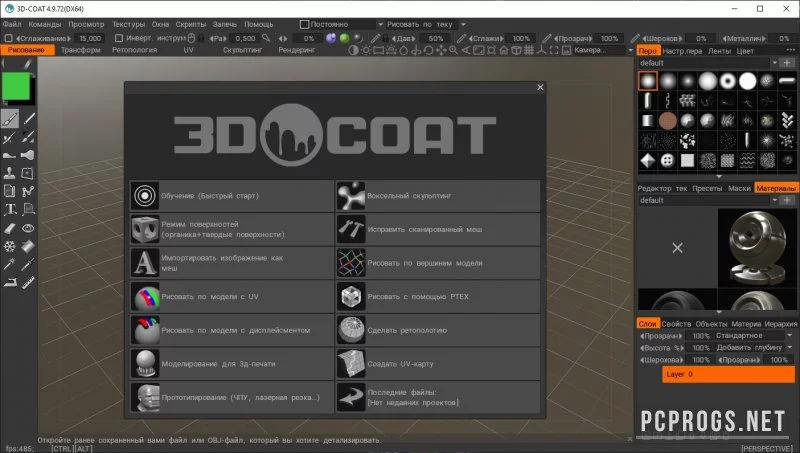Click the half-circle shading mode icon

pos(353,50)
